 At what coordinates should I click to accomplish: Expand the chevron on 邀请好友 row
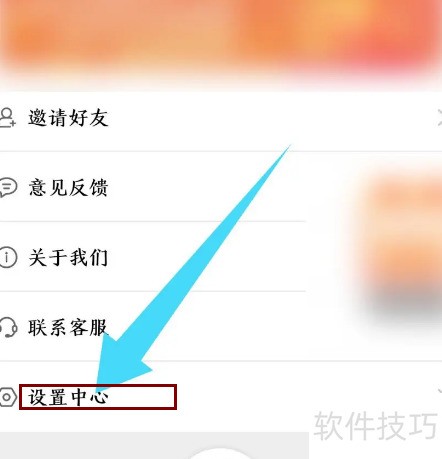(439, 117)
